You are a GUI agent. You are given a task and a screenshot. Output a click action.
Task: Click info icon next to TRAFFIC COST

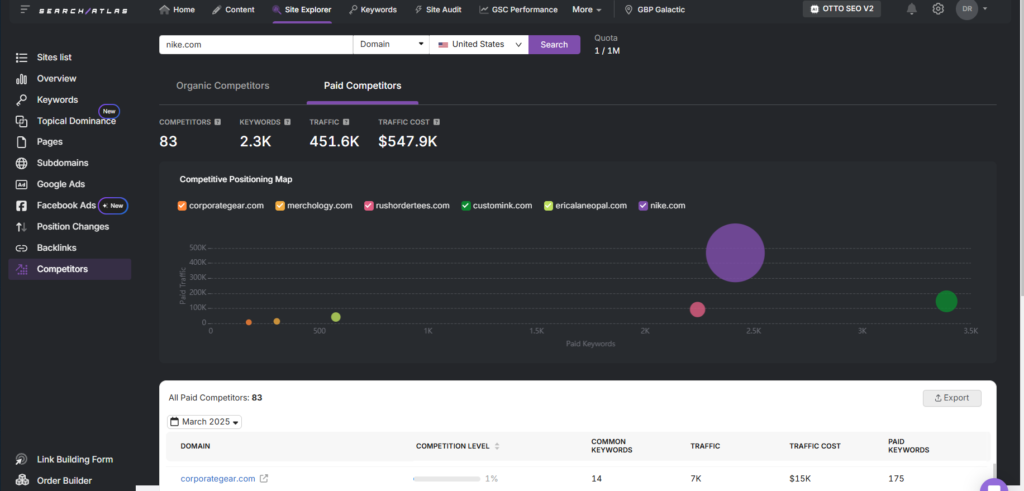pyautogui.click(x=436, y=122)
